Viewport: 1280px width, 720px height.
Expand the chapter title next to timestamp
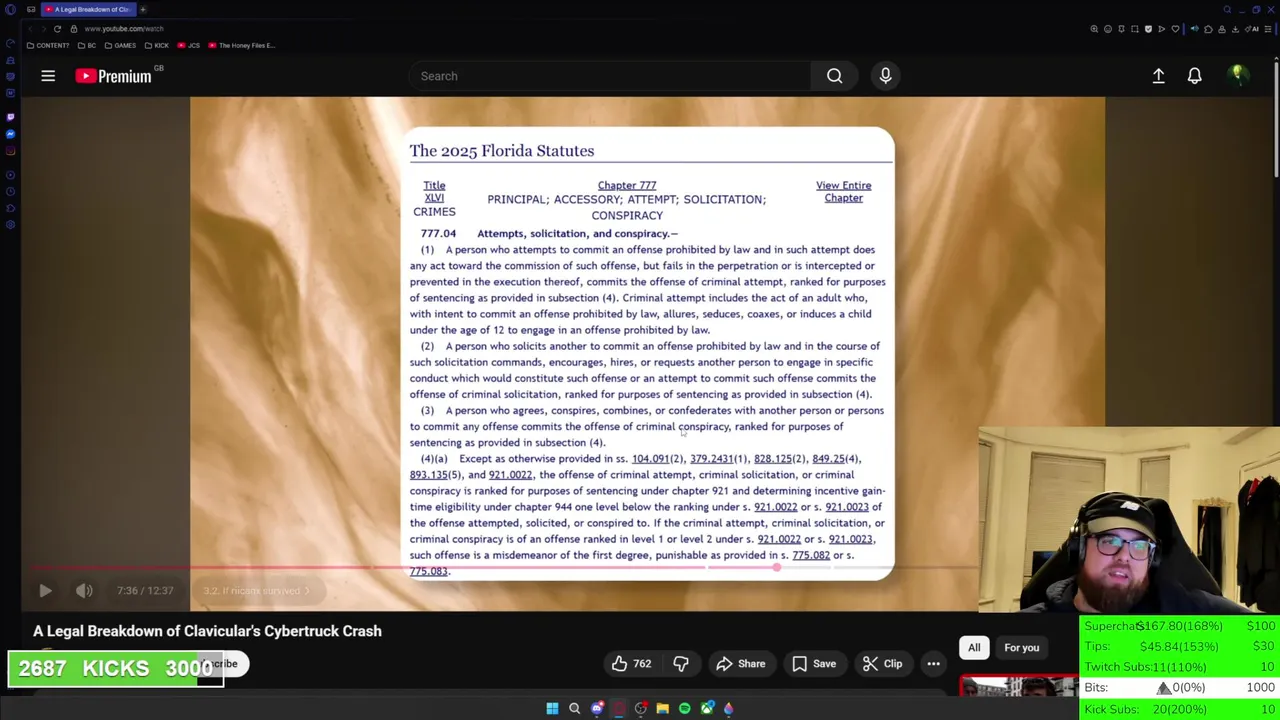pos(258,591)
